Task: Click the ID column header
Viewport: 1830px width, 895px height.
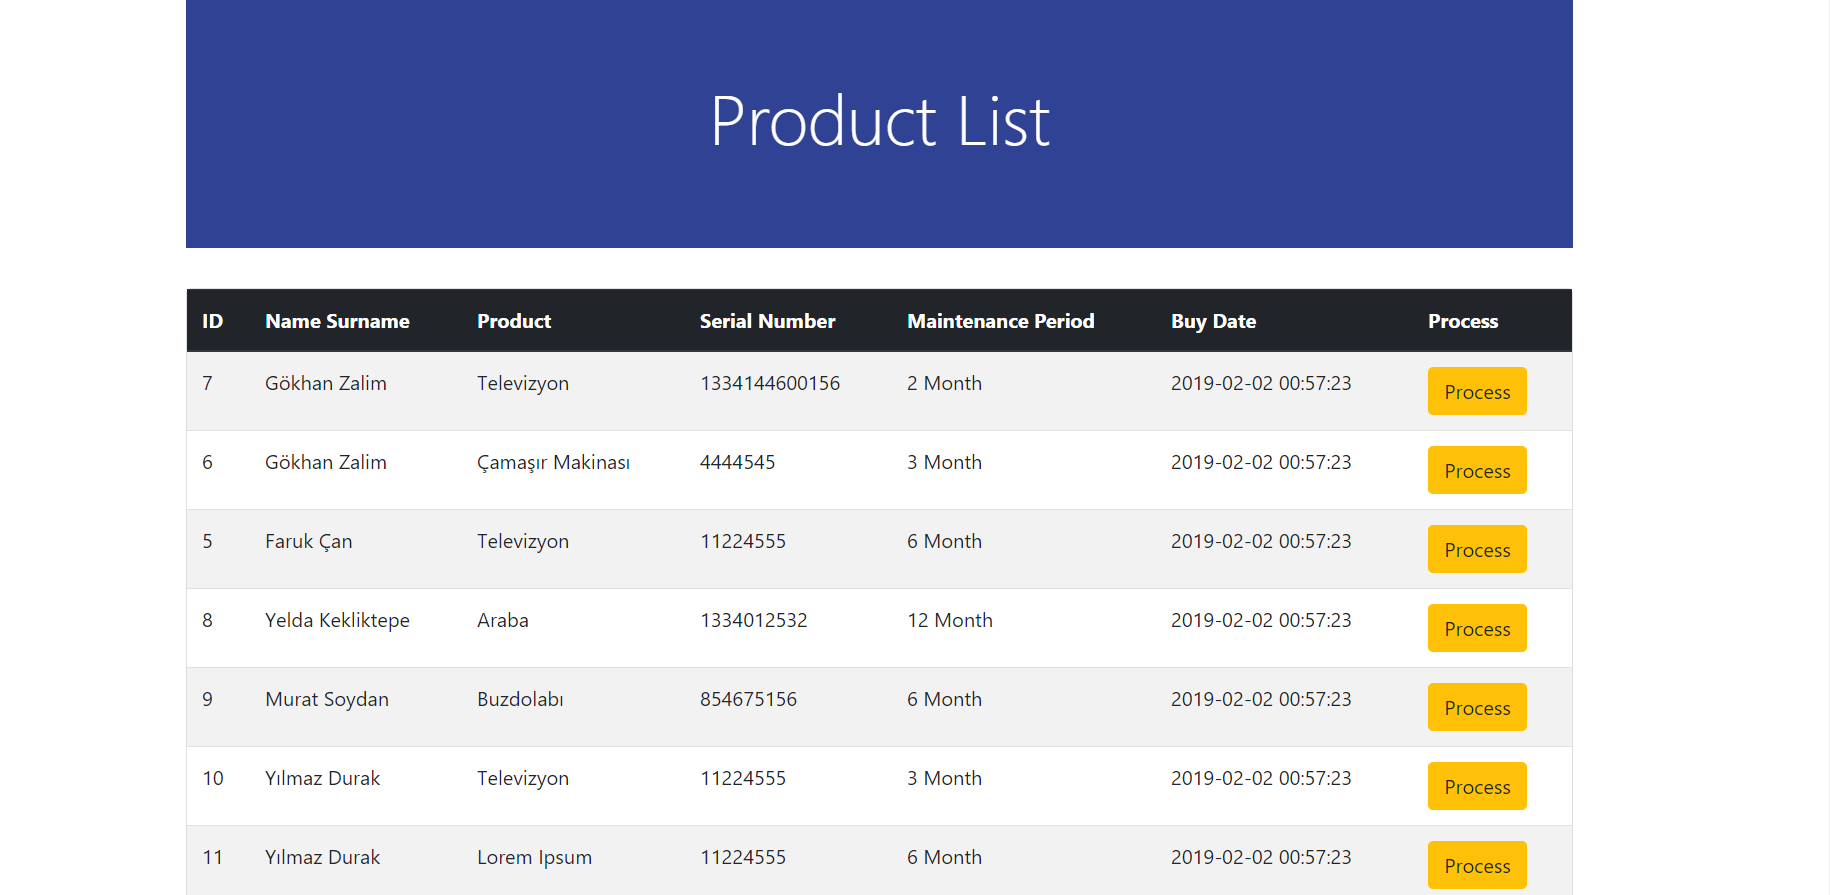Action: click(x=213, y=321)
